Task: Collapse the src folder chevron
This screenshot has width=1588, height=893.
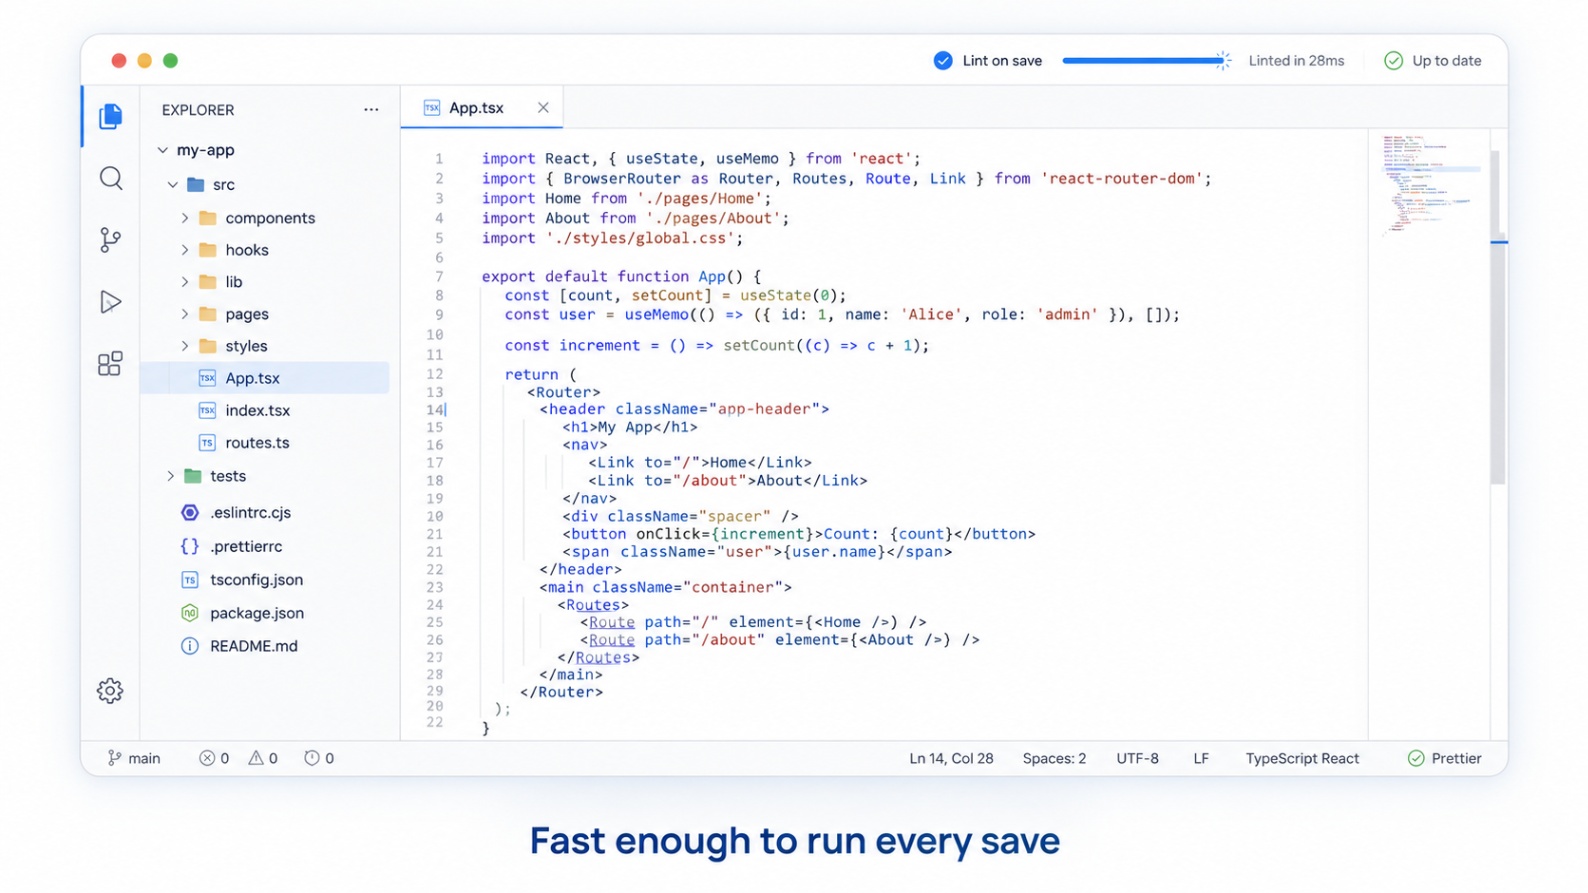Action: click(173, 184)
